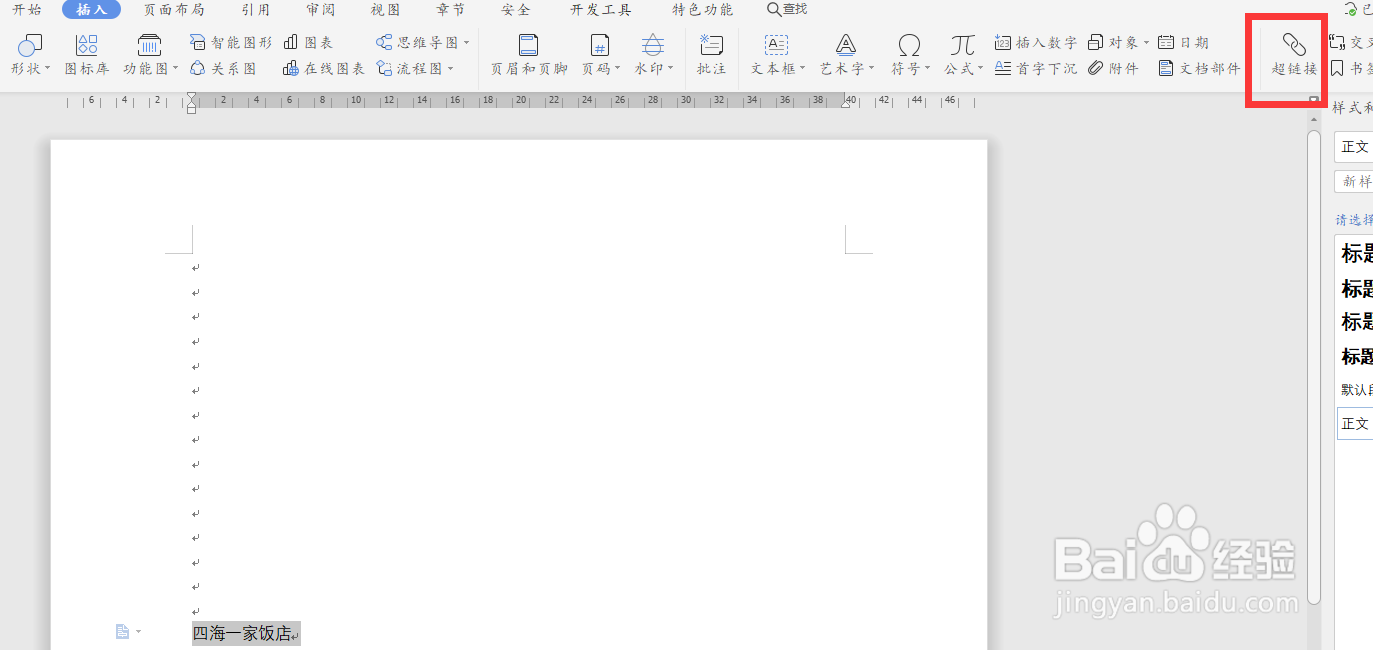Click the Bookmark (书签) icon

[x=1336, y=69]
